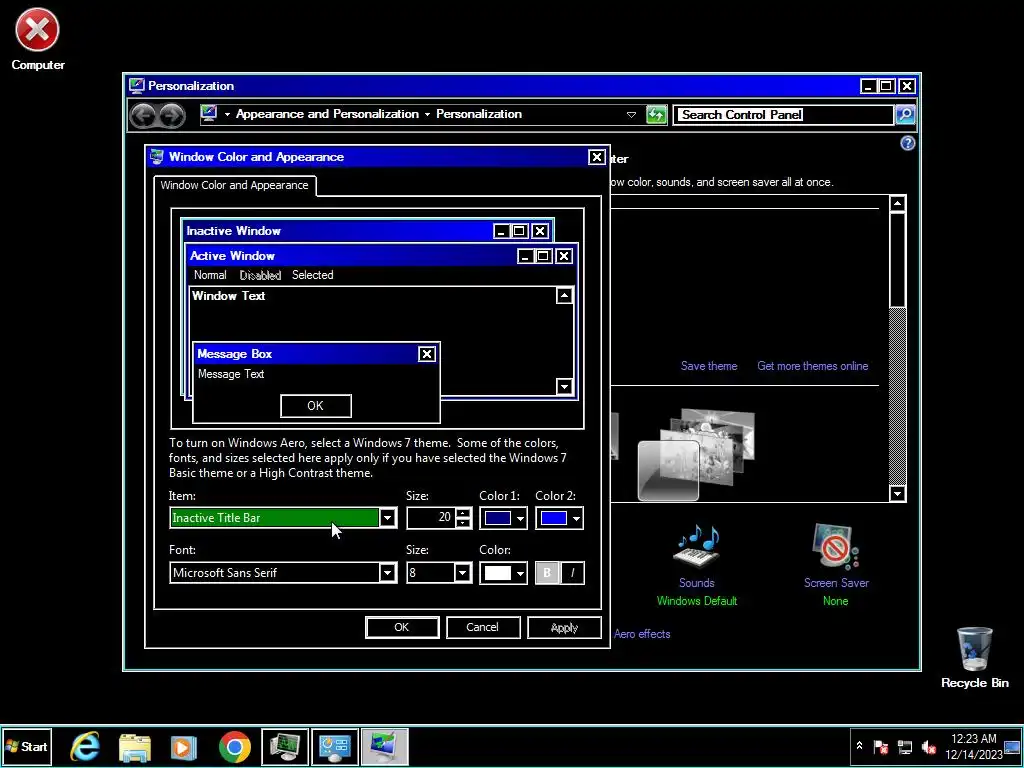Refresh the Control Panel address bar
The height and width of the screenshot is (768, 1024).
(656, 115)
